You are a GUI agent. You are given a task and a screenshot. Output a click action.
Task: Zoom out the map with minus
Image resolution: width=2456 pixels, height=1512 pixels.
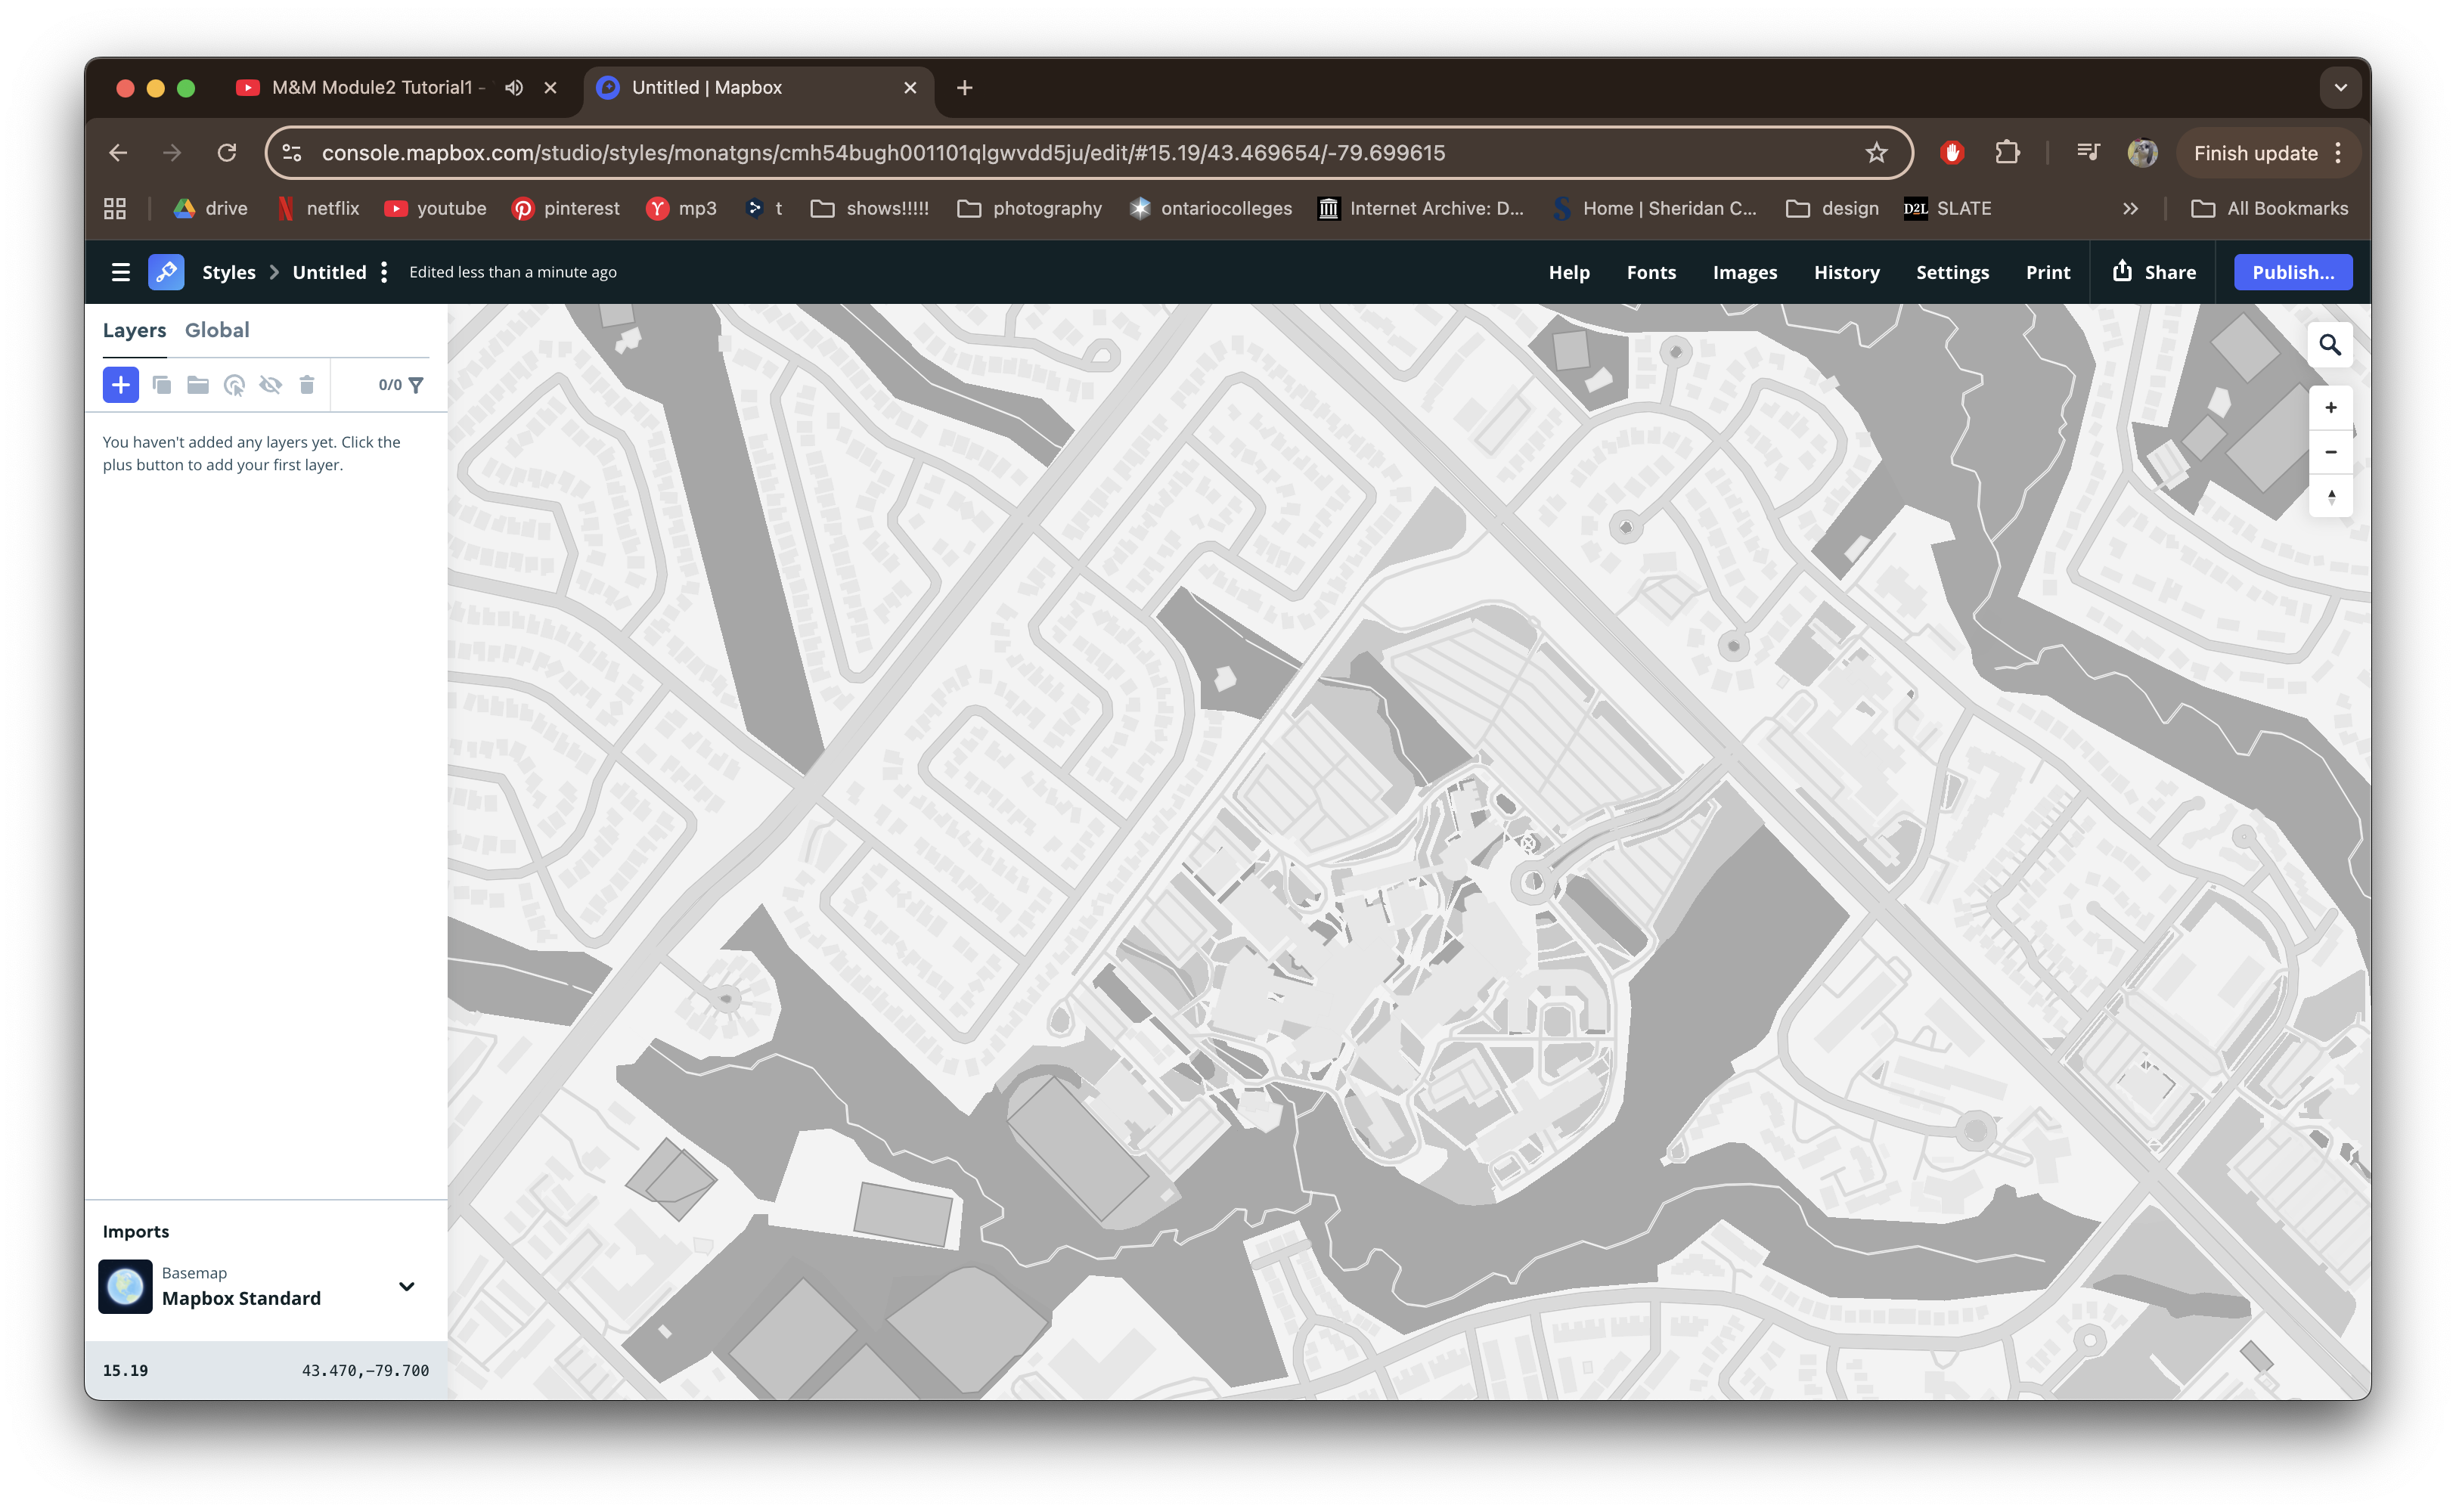pos(2330,452)
